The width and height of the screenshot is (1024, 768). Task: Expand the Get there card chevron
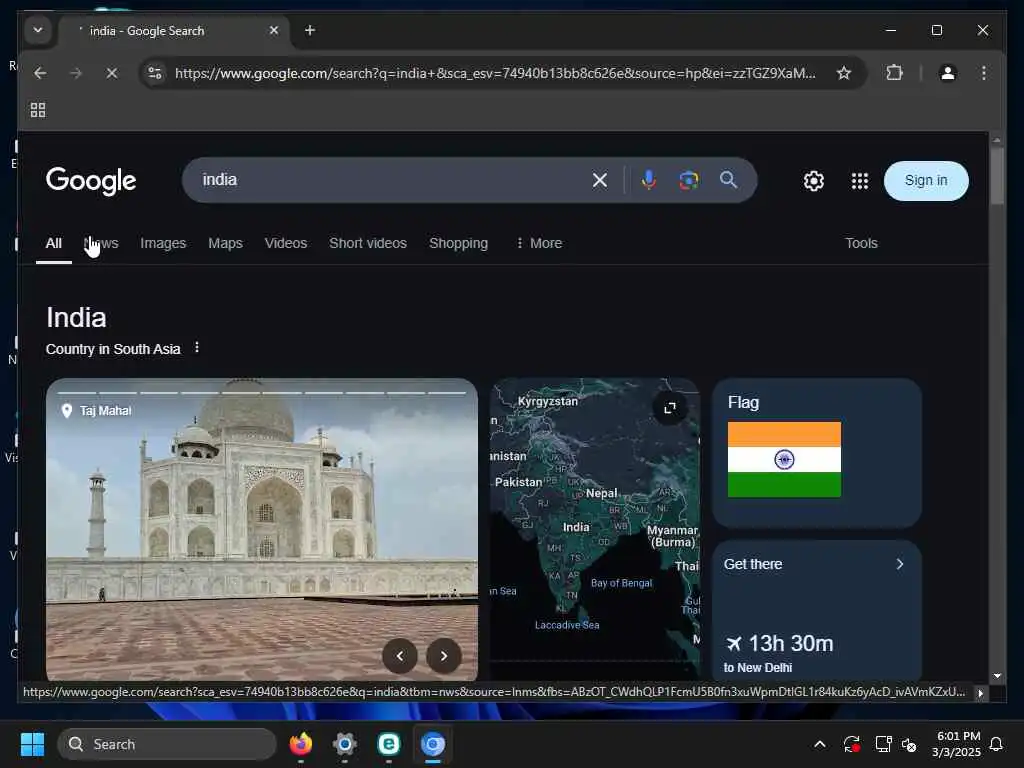(x=900, y=564)
